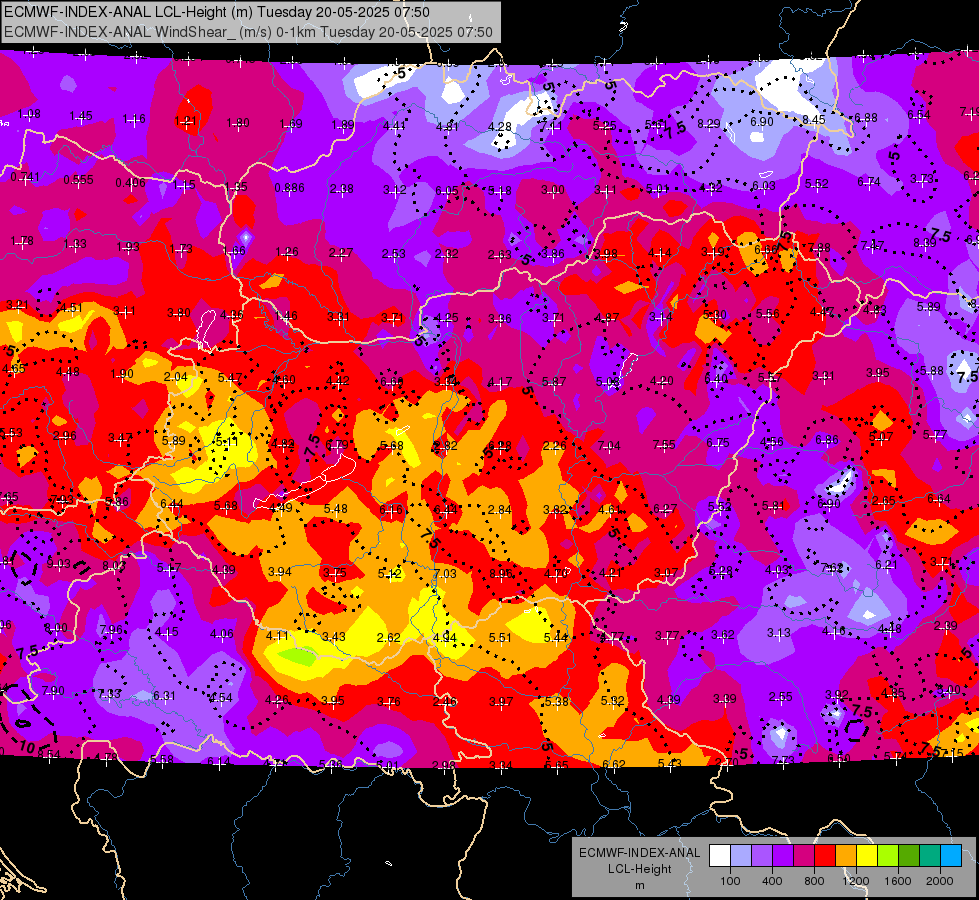The height and width of the screenshot is (900, 979).
Task: Click the wind shear value 2.04
Action: click(175, 377)
